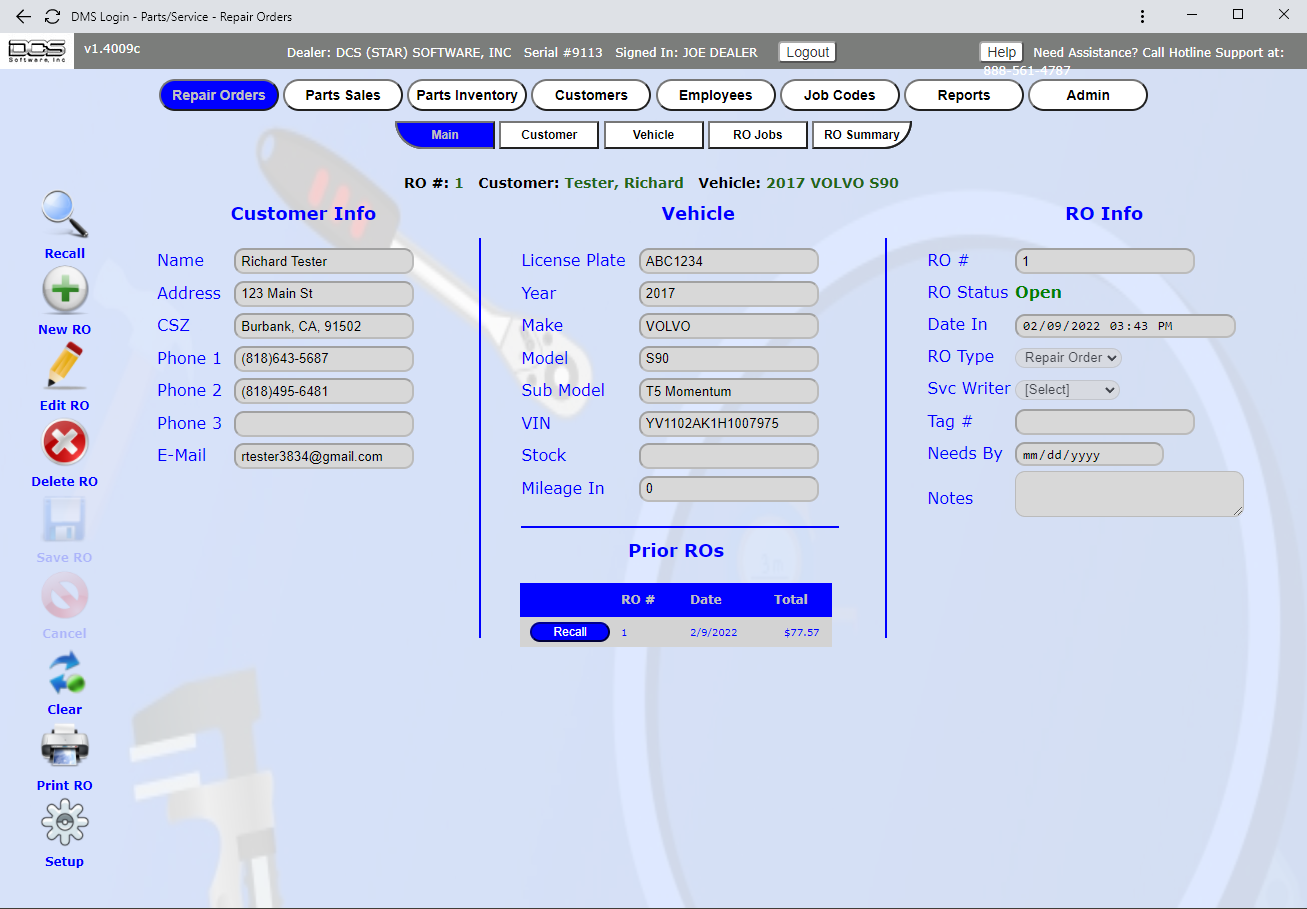
Task: Open the Parts Inventory section
Action: click(x=467, y=95)
